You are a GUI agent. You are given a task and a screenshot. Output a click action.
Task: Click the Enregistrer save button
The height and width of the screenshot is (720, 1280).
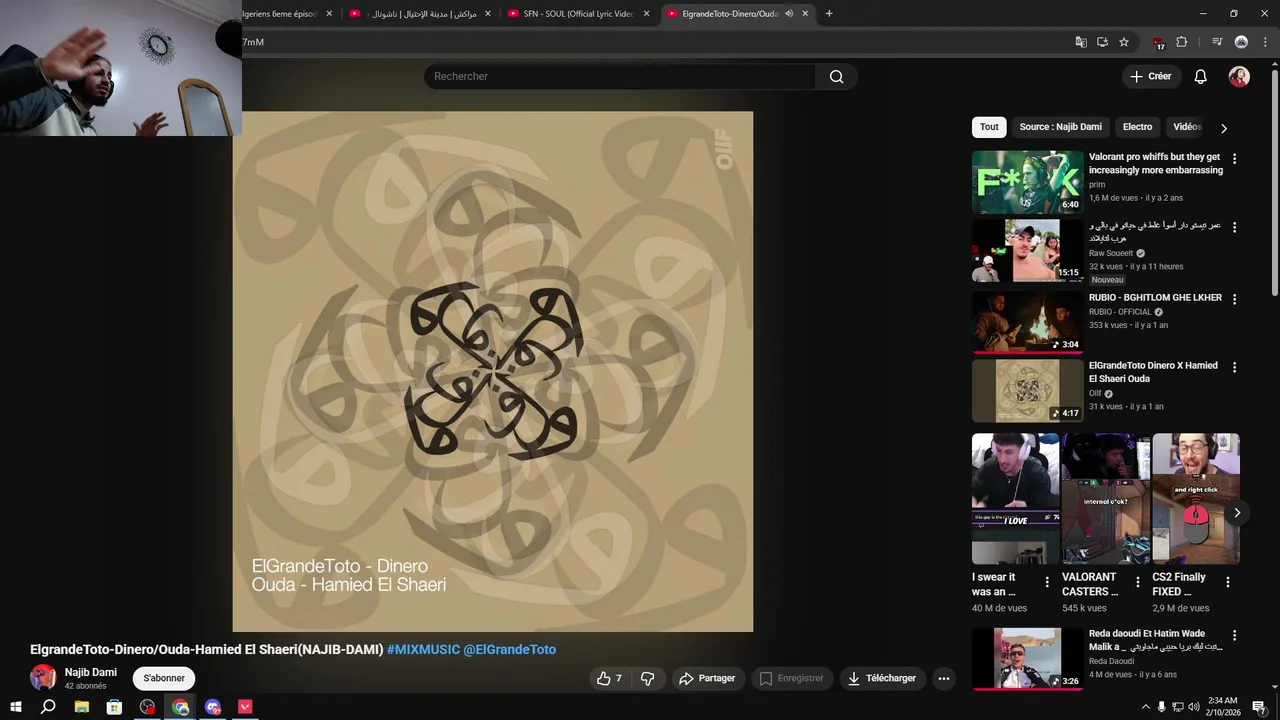coord(791,678)
